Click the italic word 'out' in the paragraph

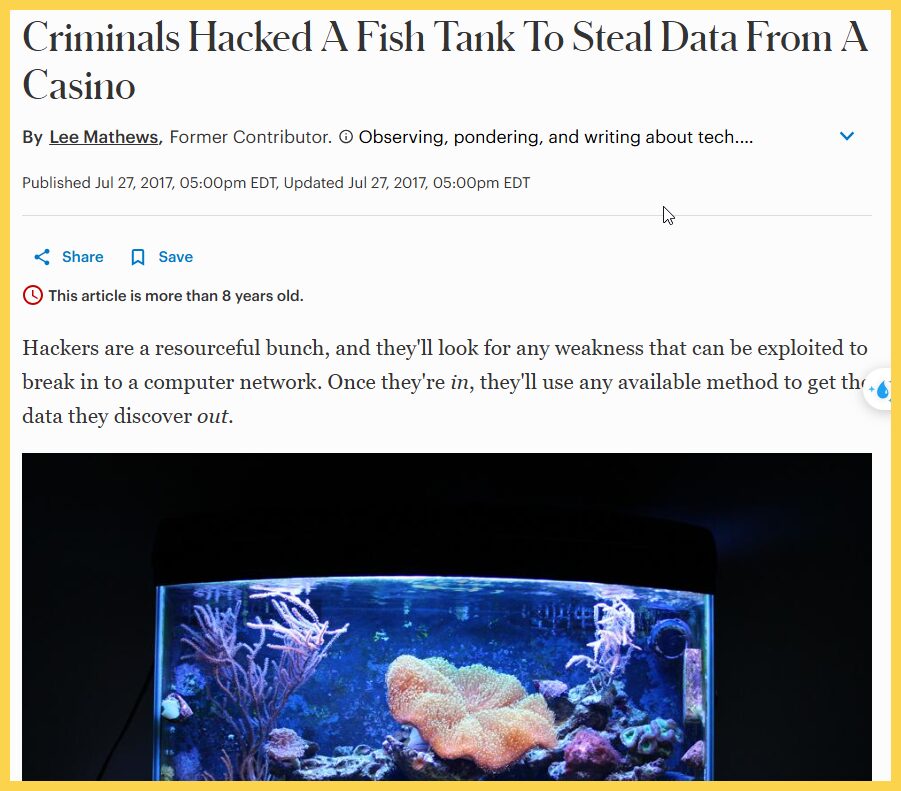(x=213, y=416)
